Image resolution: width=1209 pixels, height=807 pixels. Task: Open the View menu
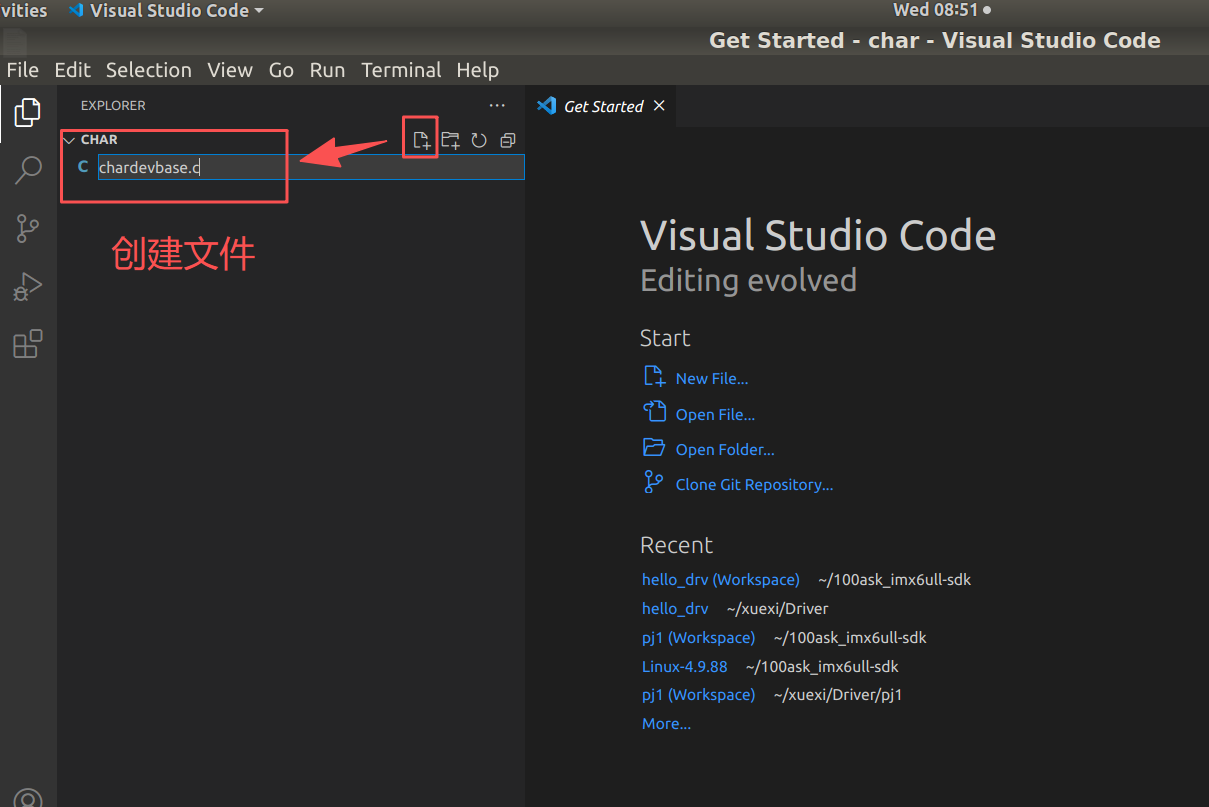click(230, 70)
